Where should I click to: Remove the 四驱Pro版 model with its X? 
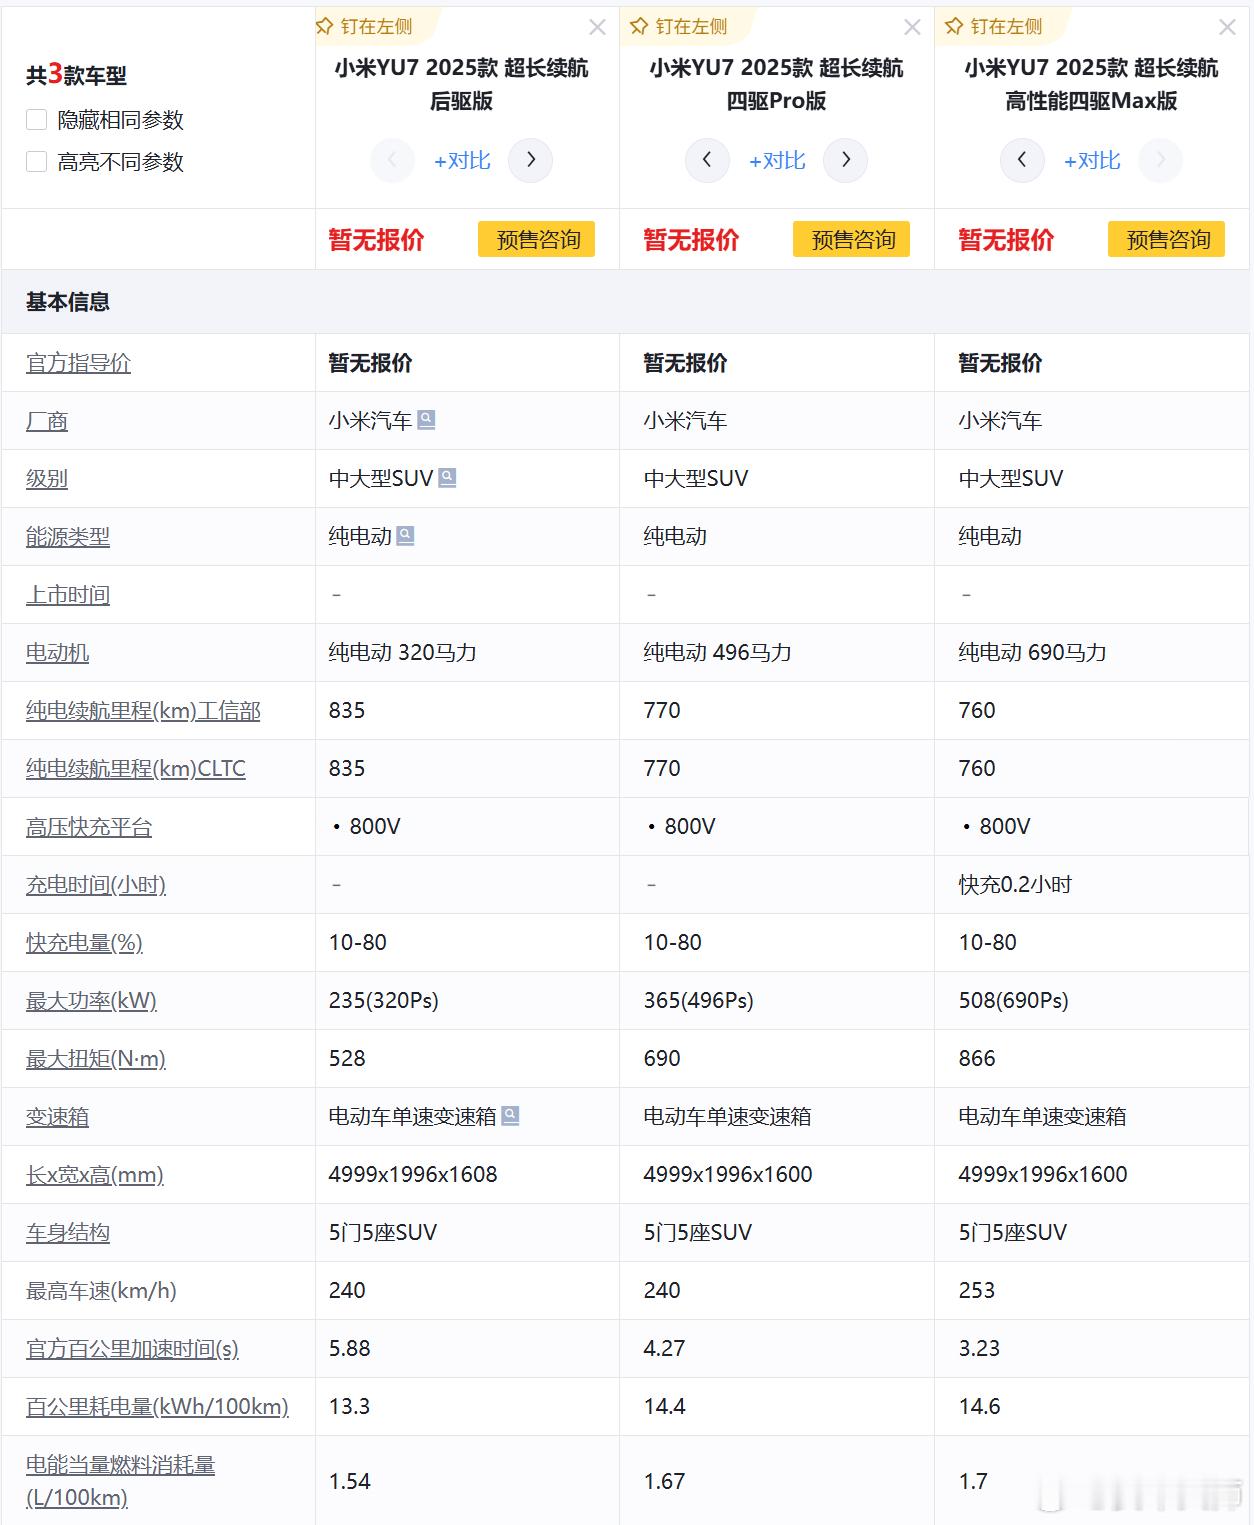[912, 27]
